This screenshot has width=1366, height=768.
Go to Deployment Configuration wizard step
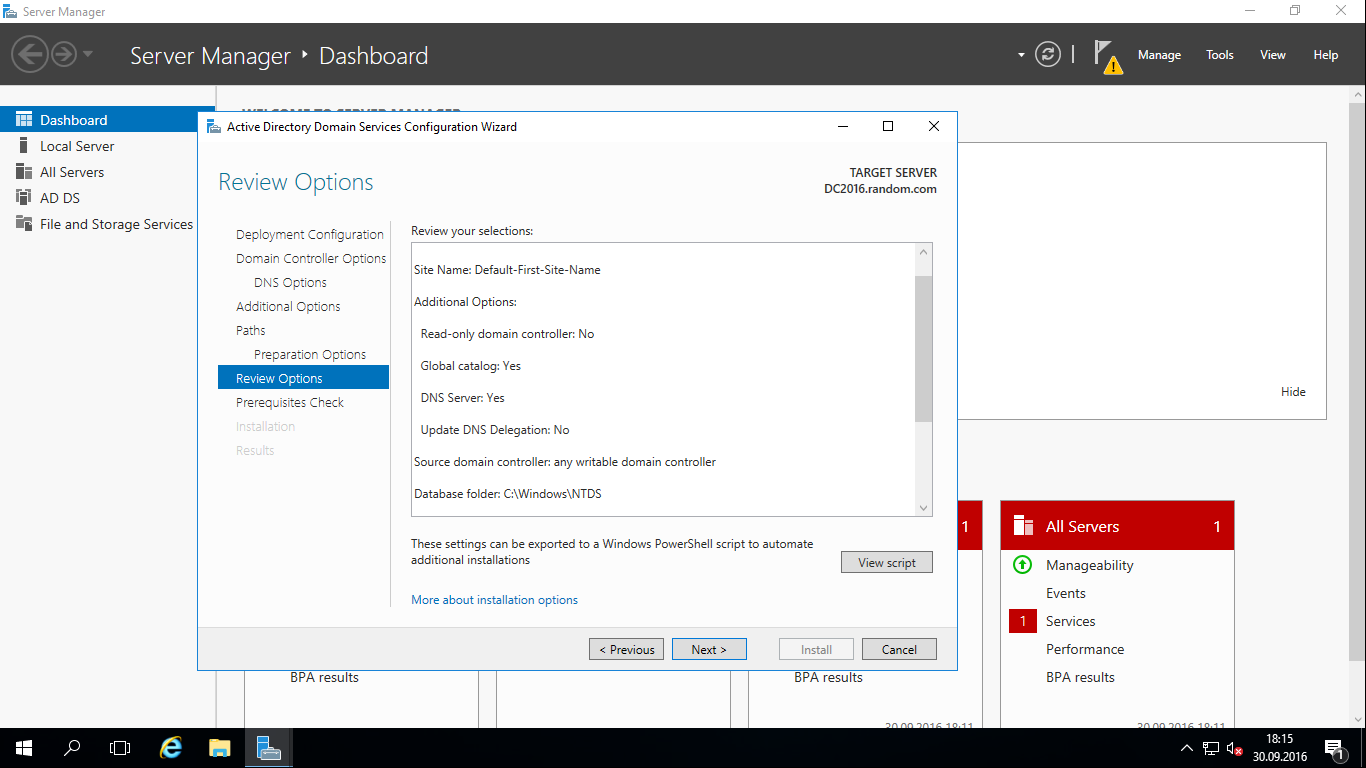[x=310, y=234]
